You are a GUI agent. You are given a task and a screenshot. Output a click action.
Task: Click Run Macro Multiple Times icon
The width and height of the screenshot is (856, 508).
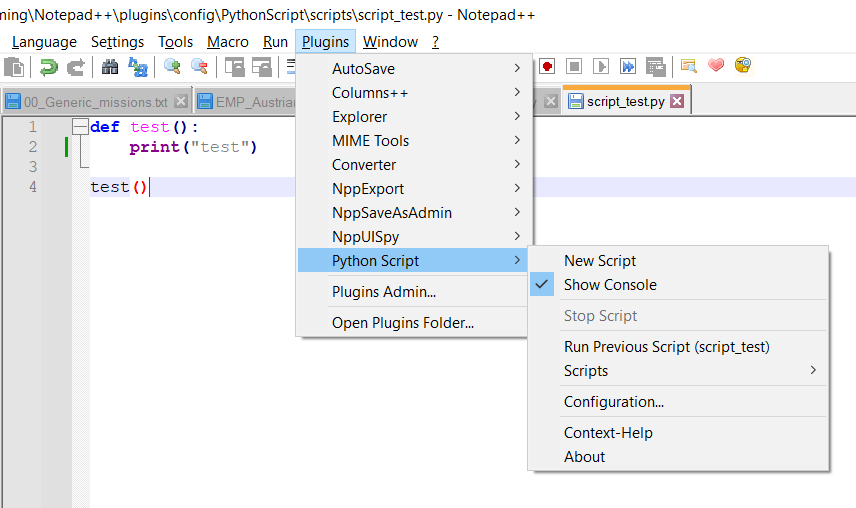(628, 67)
